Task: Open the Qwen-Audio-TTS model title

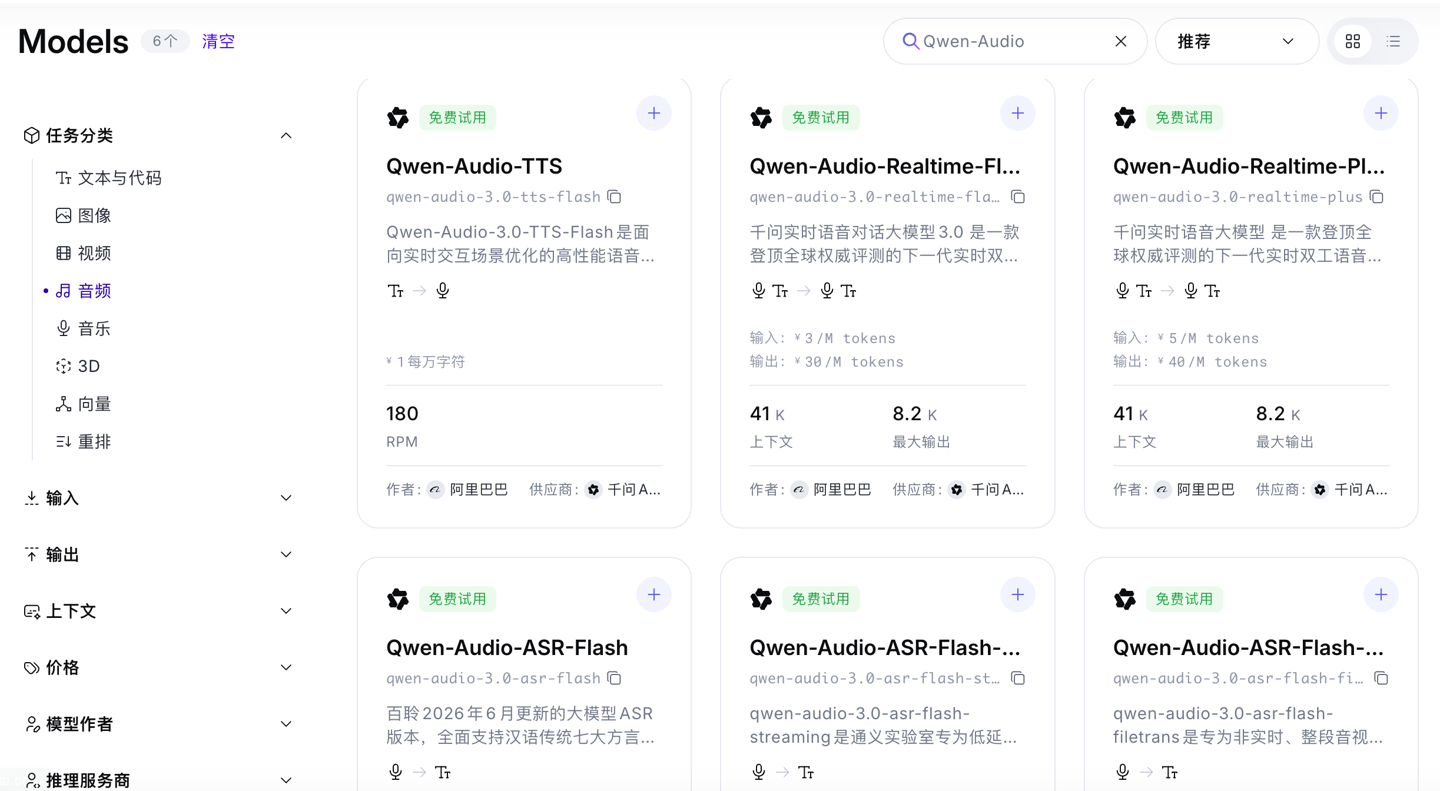Action: click(474, 166)
